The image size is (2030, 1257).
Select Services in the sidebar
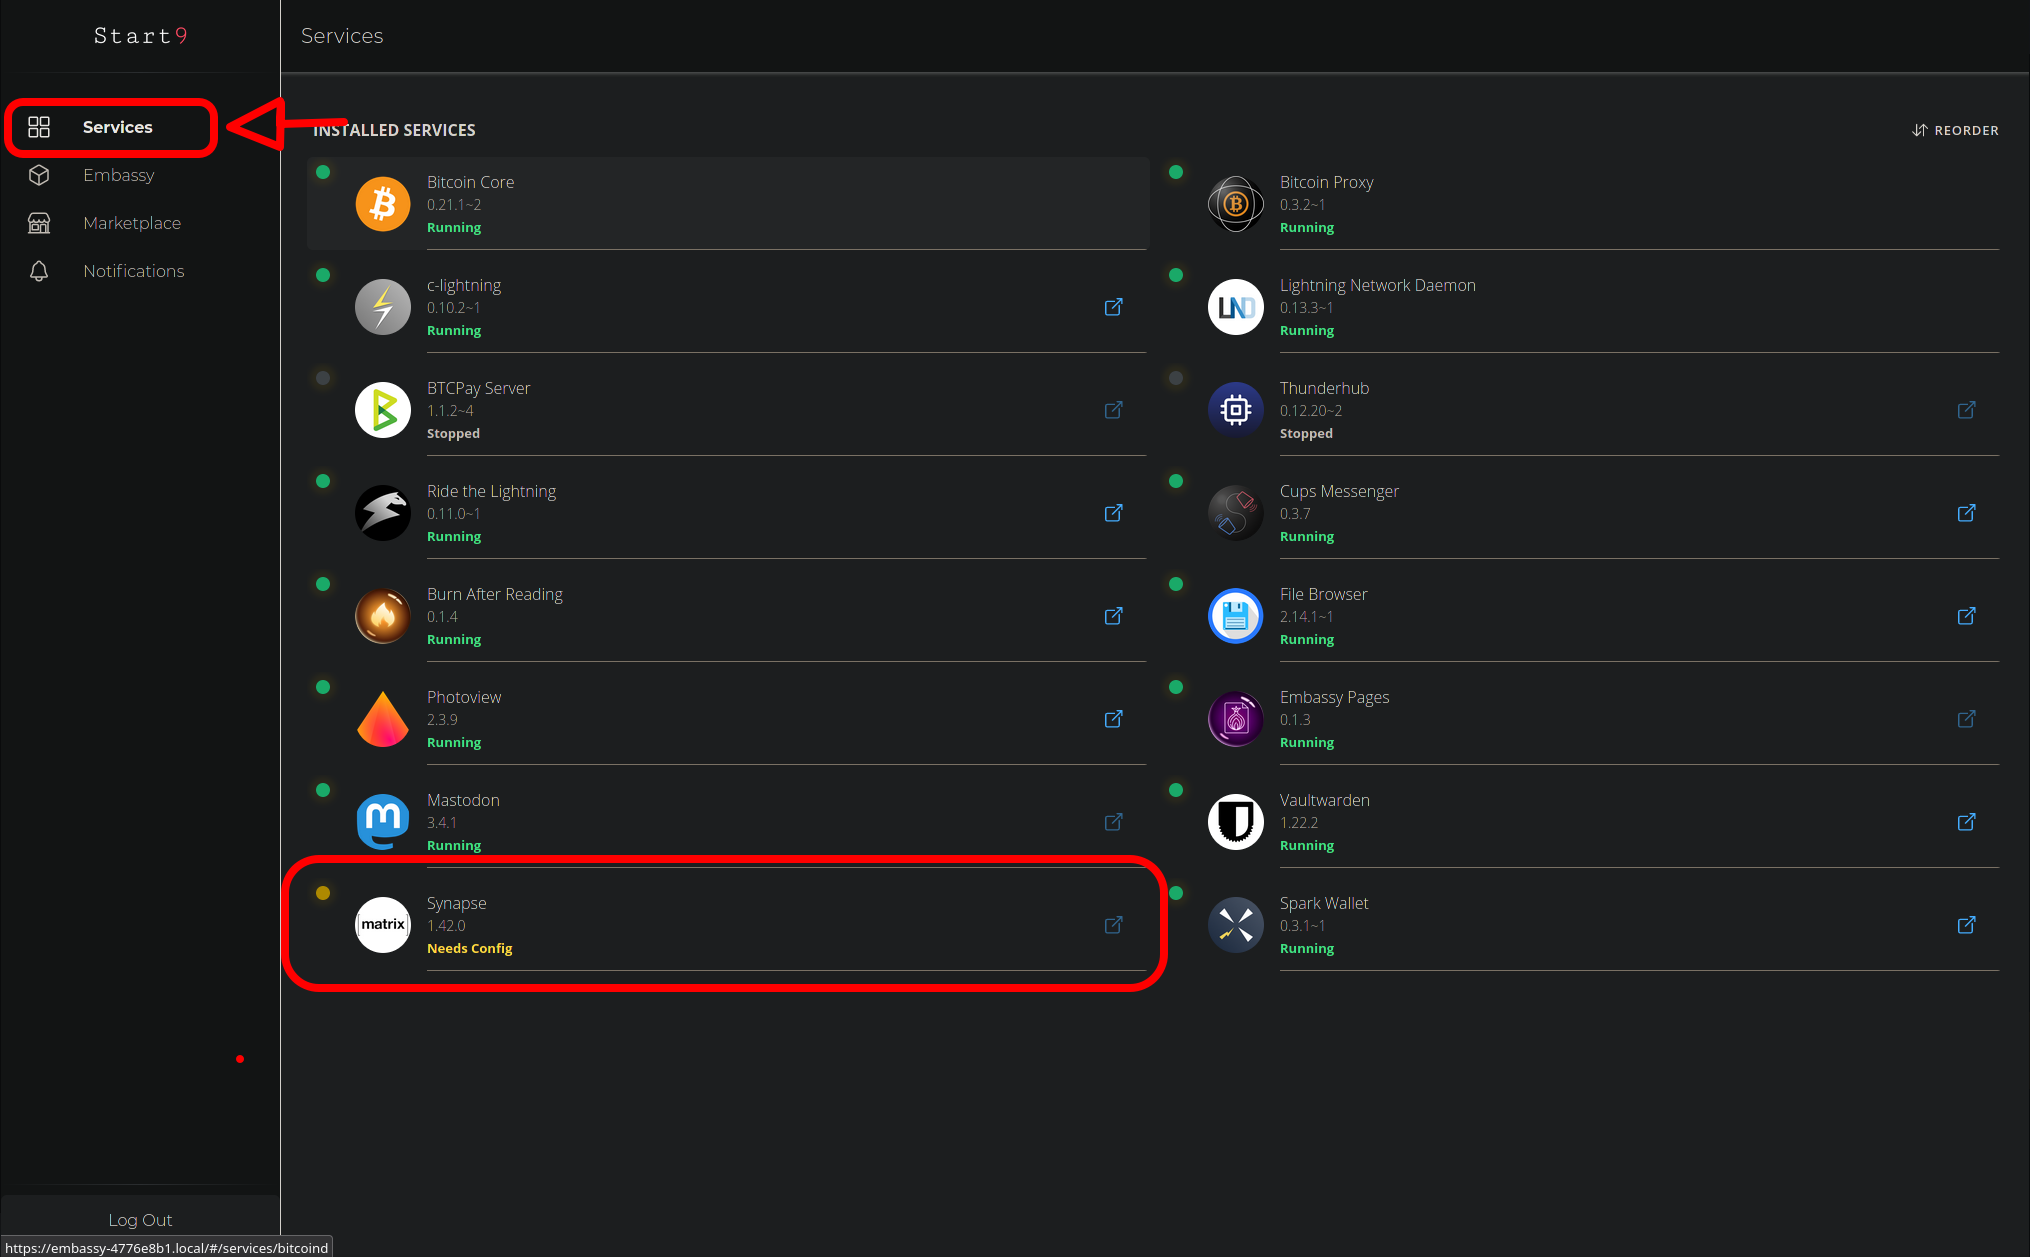117,127
